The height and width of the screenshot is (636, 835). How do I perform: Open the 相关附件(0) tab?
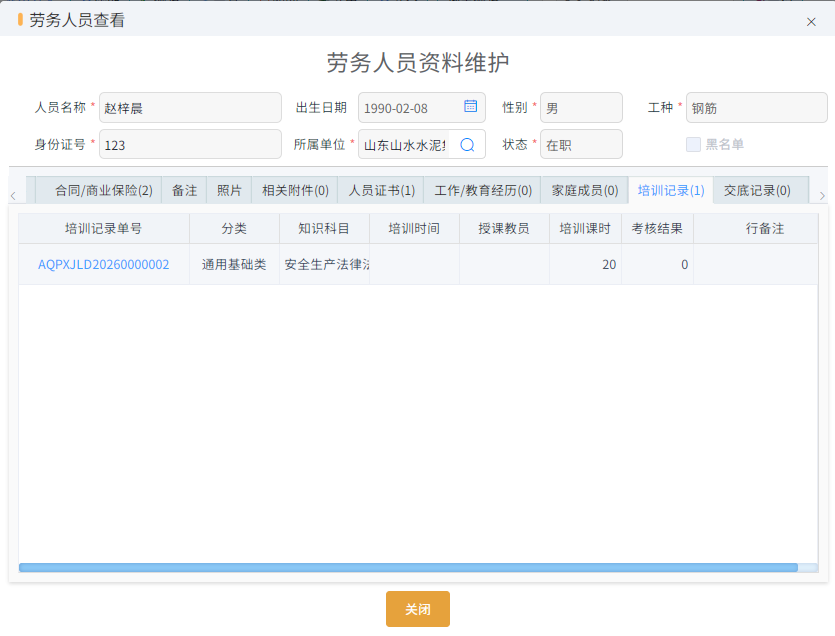click(295, 190)
